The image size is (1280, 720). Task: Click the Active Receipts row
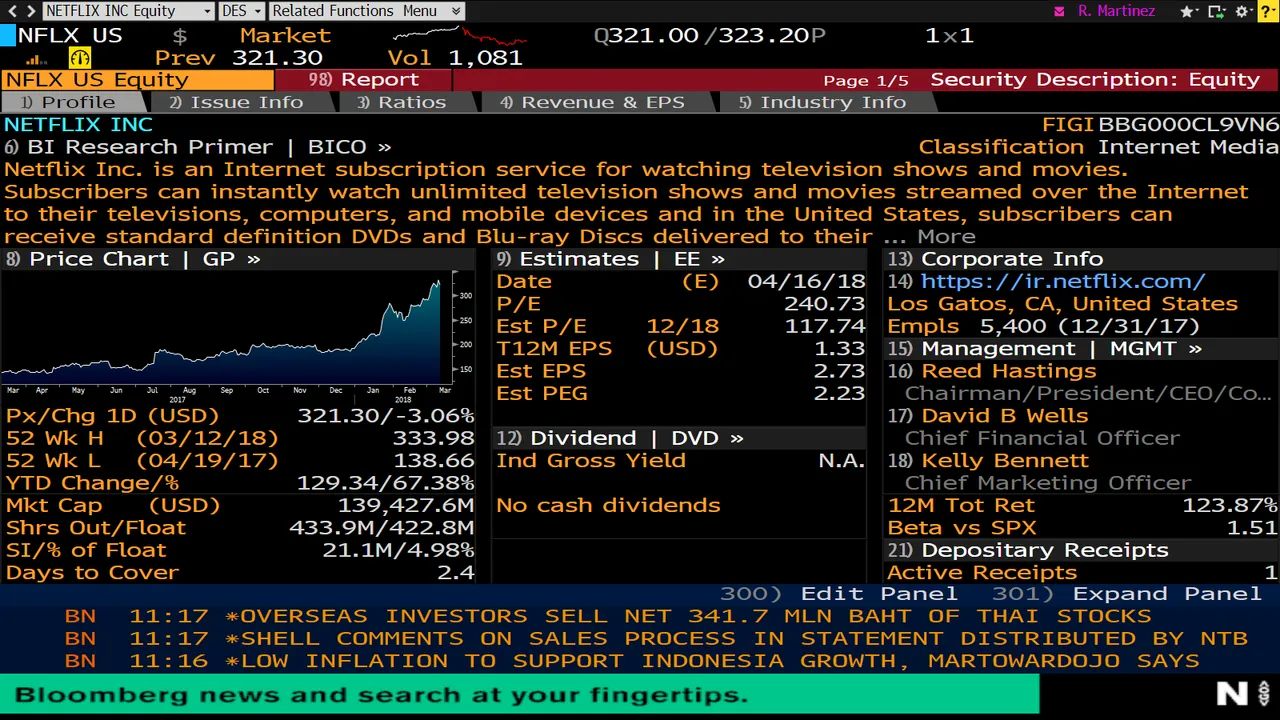(1082, 573)
